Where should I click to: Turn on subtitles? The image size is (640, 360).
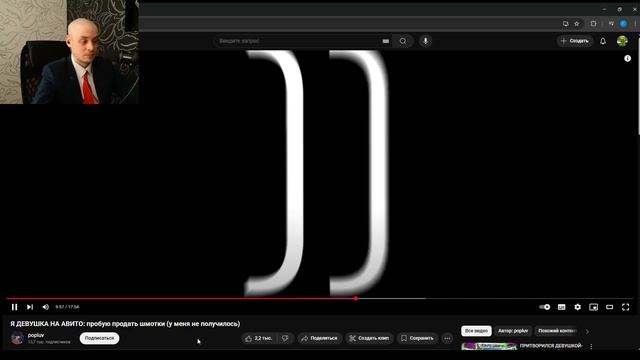[562, 307]
